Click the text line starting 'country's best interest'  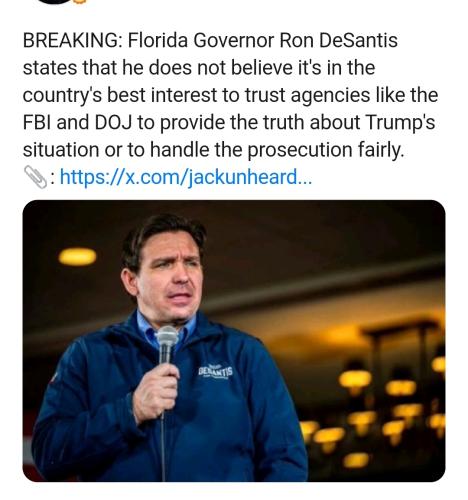pyautogui.click(x=230, y=95)
